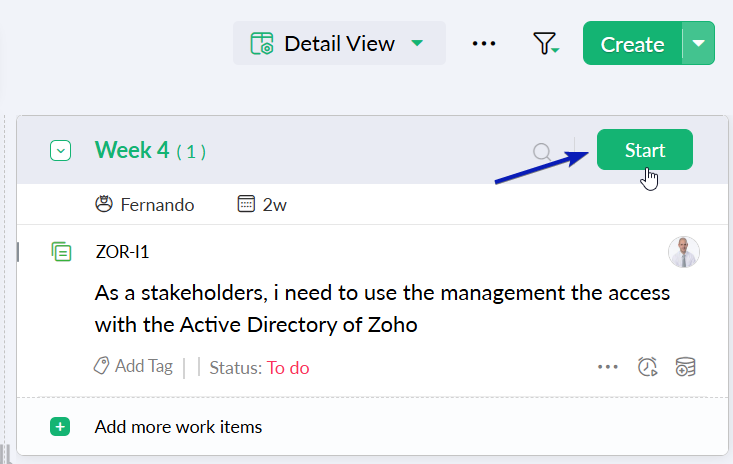Collapse the Week 4 sprint section
The width and height of the screenshot is (733, 464).
[x=60, y=151]
